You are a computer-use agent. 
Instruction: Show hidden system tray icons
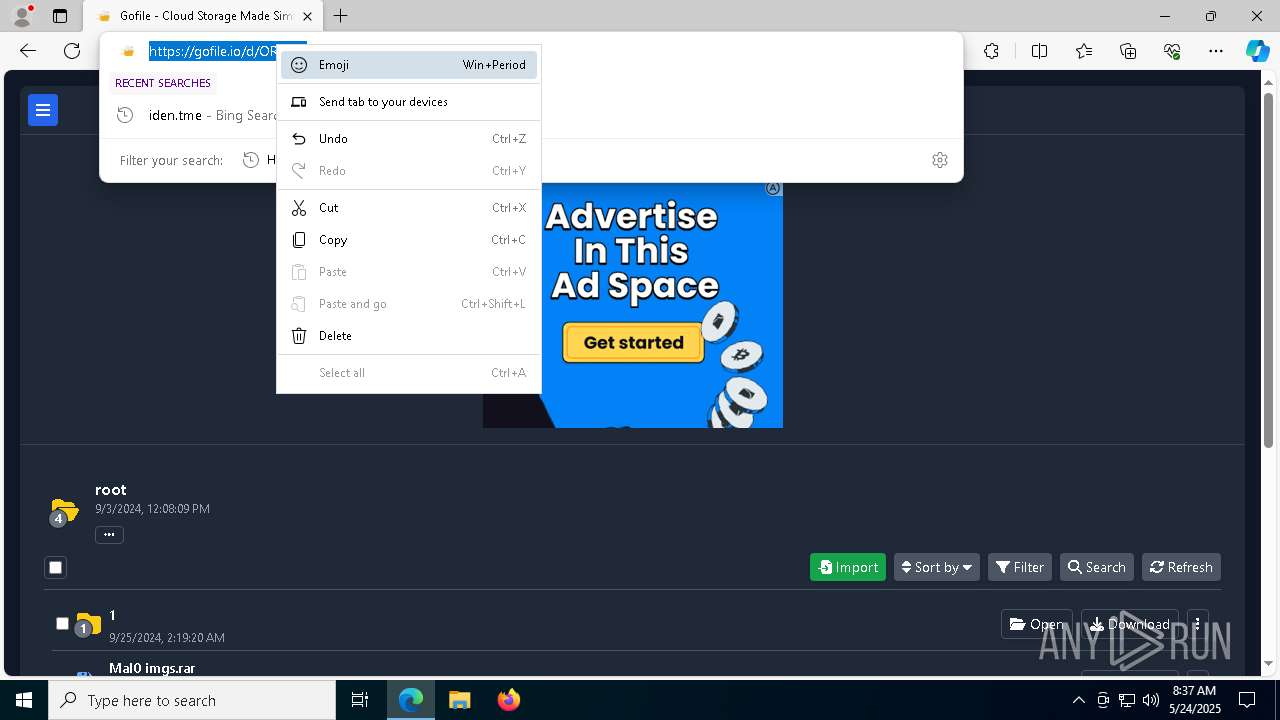click(1078, 700)
